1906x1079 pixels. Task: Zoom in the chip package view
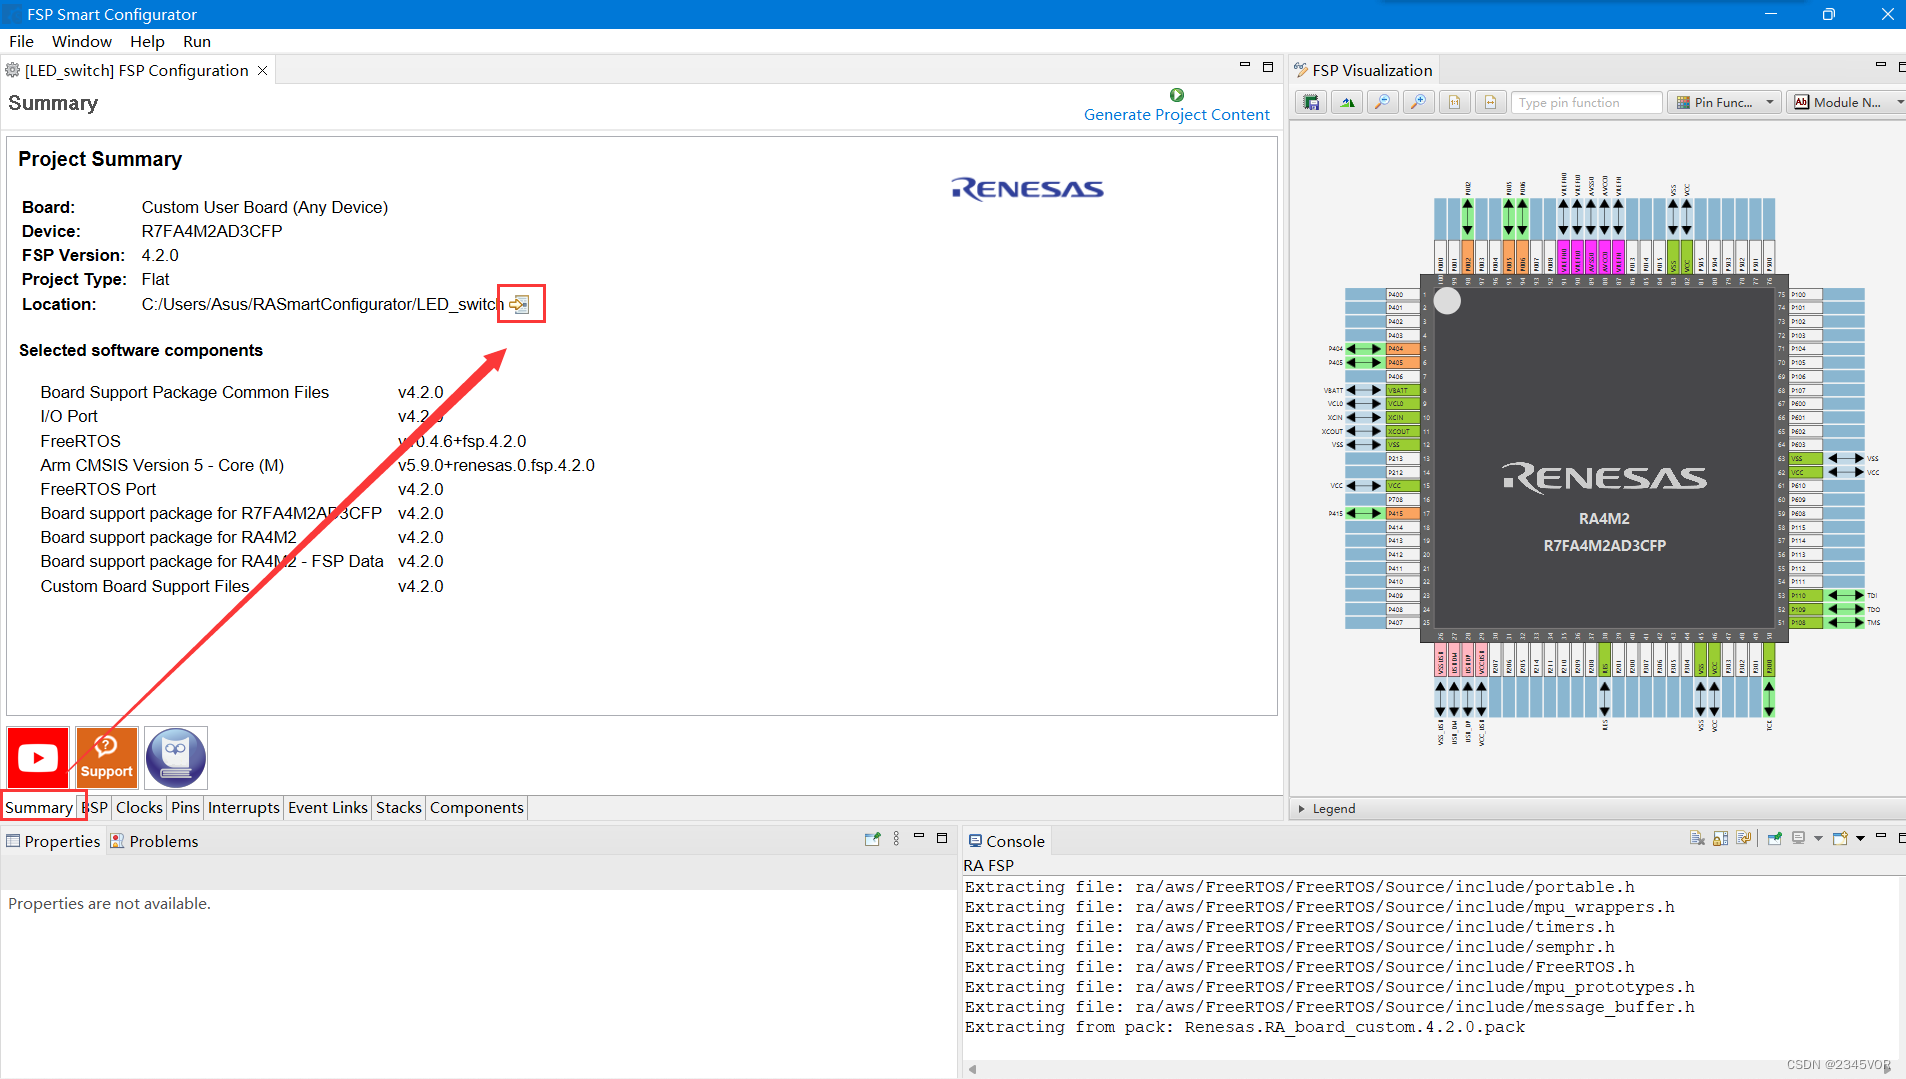pyautogui.click(x=1419, y=102)
